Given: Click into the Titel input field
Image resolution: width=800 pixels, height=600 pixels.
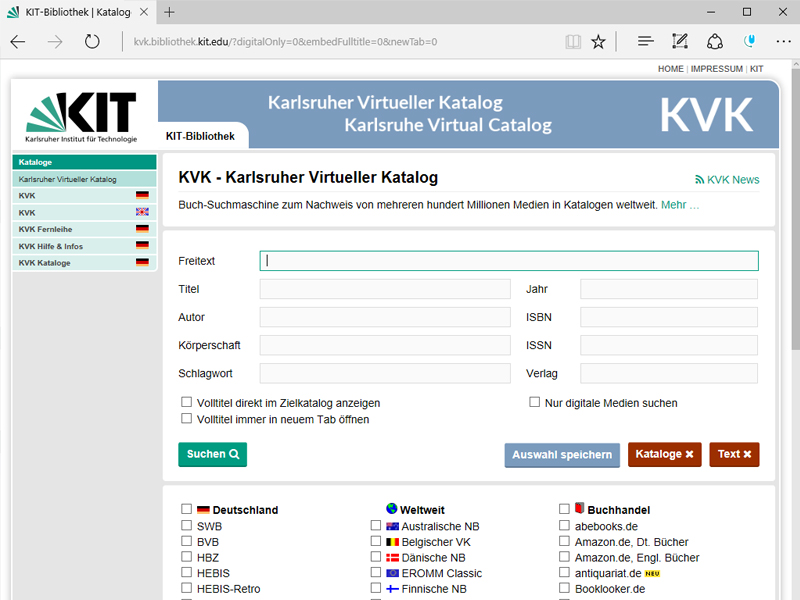Looking at the screenshot, I should (385, 289).
